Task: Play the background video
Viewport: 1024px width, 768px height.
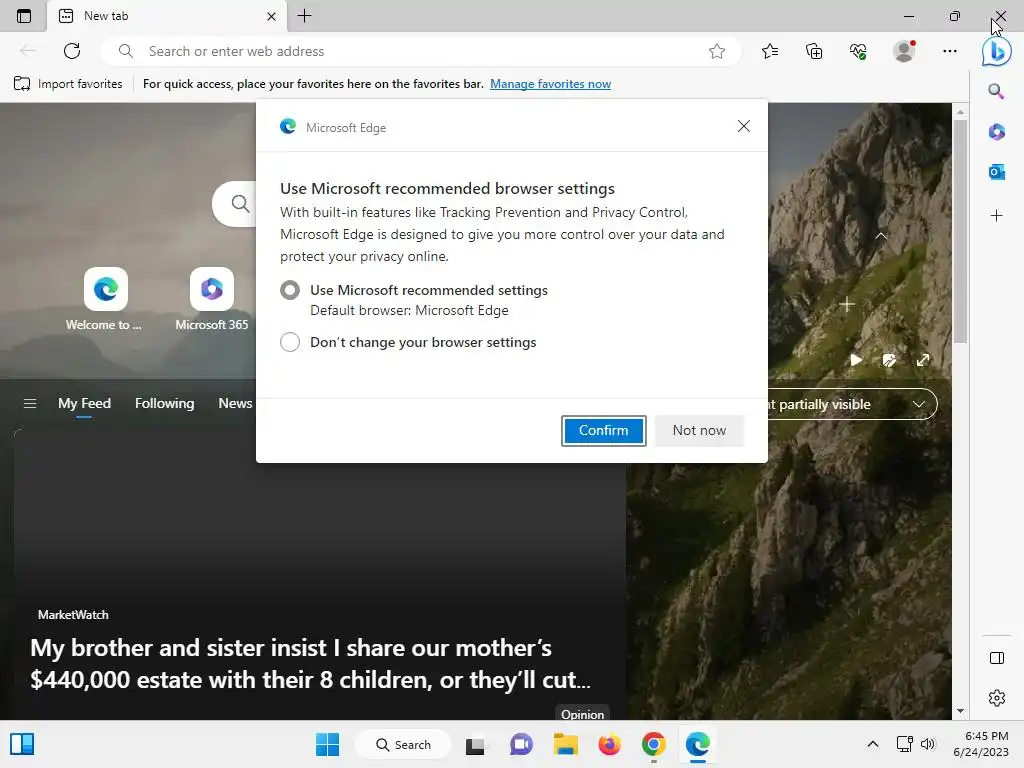Action: point(856,360)
